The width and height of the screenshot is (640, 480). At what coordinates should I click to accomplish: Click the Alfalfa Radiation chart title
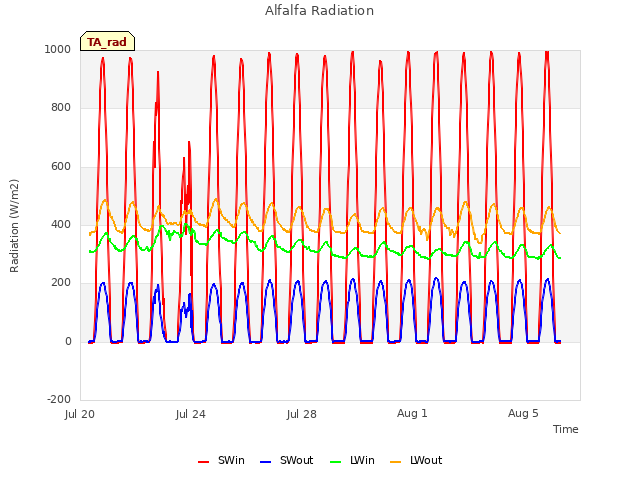[x=319, y=11]
